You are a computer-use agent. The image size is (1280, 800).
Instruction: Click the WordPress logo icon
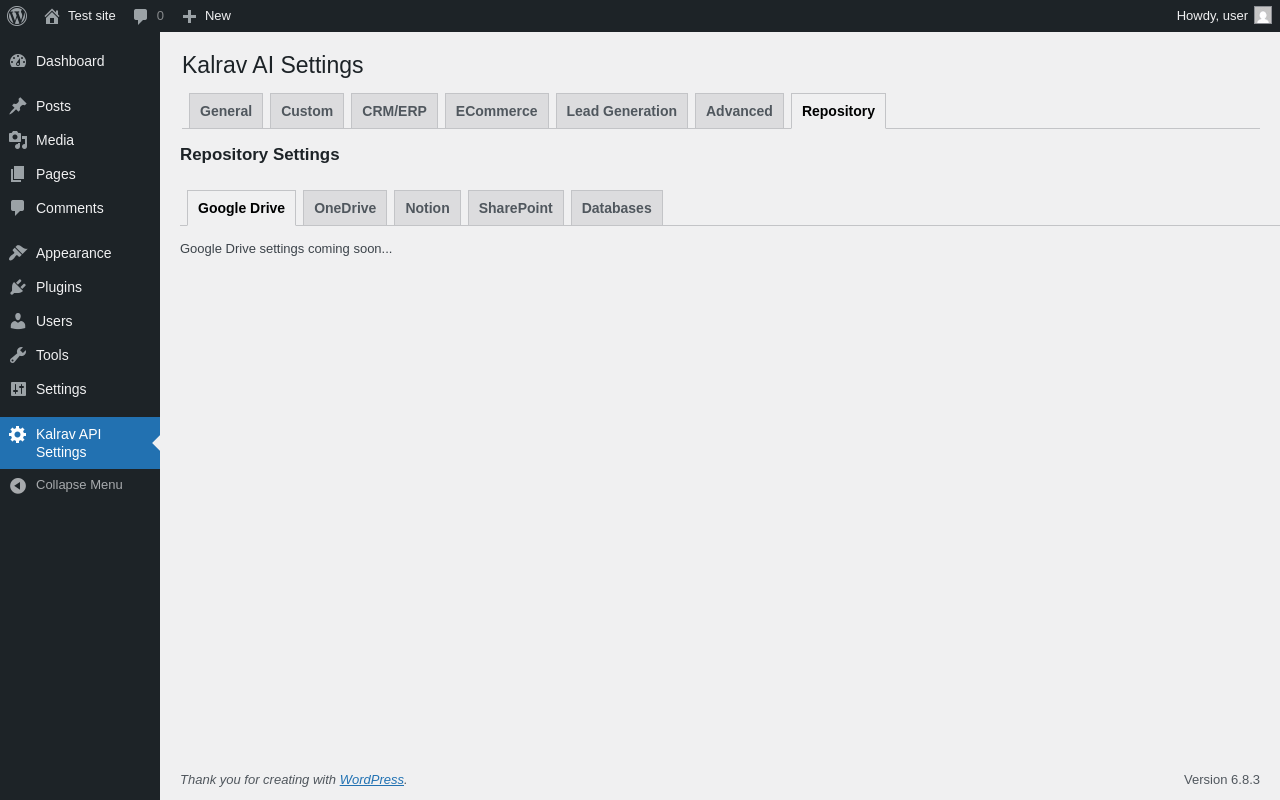tap(17, 16)
